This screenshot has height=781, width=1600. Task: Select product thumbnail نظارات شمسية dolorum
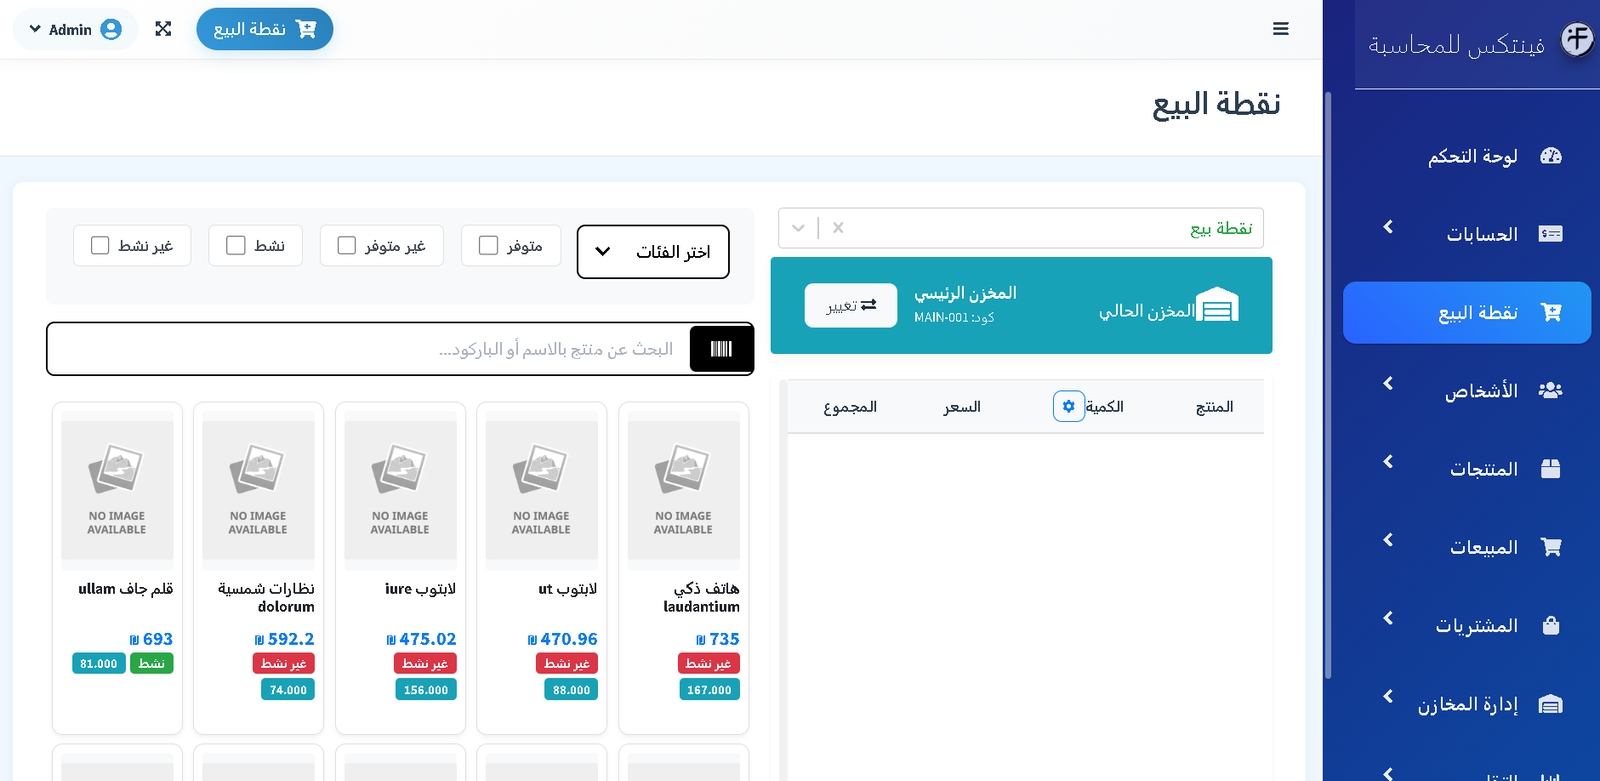[x=258, y=489]
